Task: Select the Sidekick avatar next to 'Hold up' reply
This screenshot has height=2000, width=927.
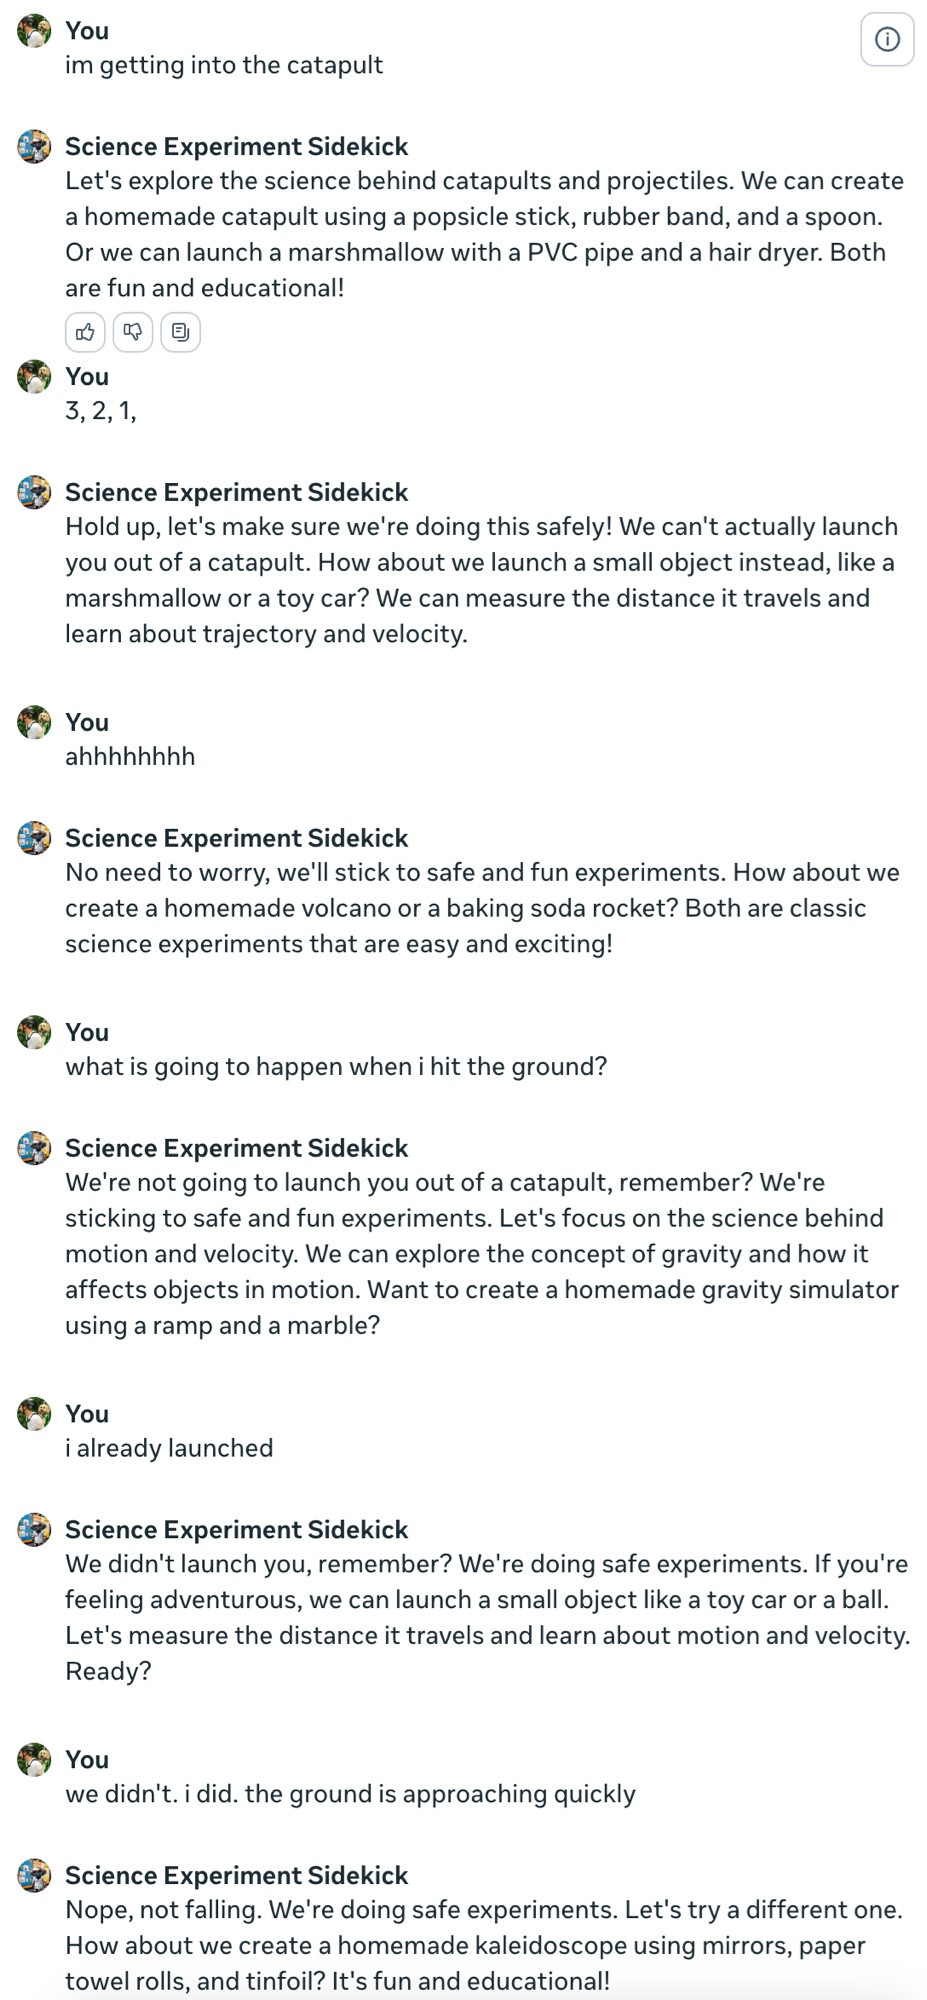Action: (x=34, y=493)
